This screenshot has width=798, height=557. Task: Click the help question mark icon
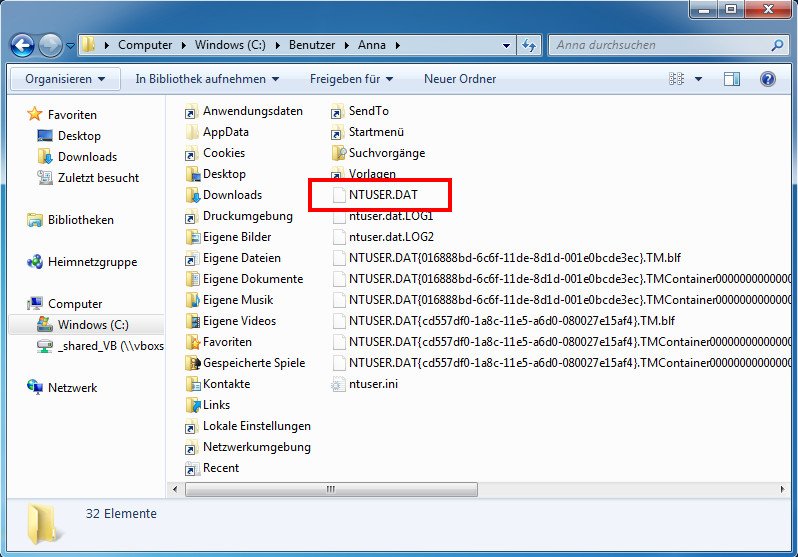(767, 79)
